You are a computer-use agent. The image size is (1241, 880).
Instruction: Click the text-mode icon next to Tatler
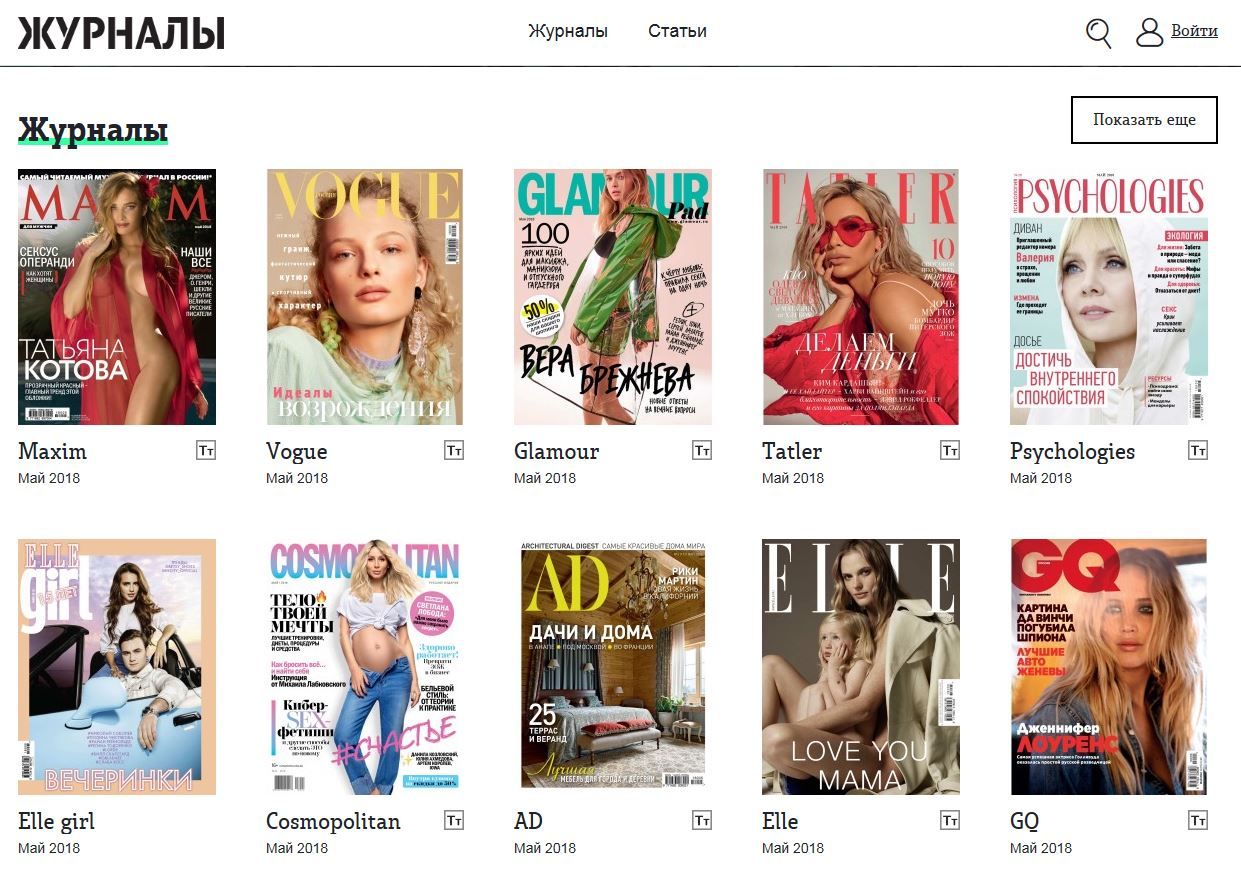[x=950, y=451]
